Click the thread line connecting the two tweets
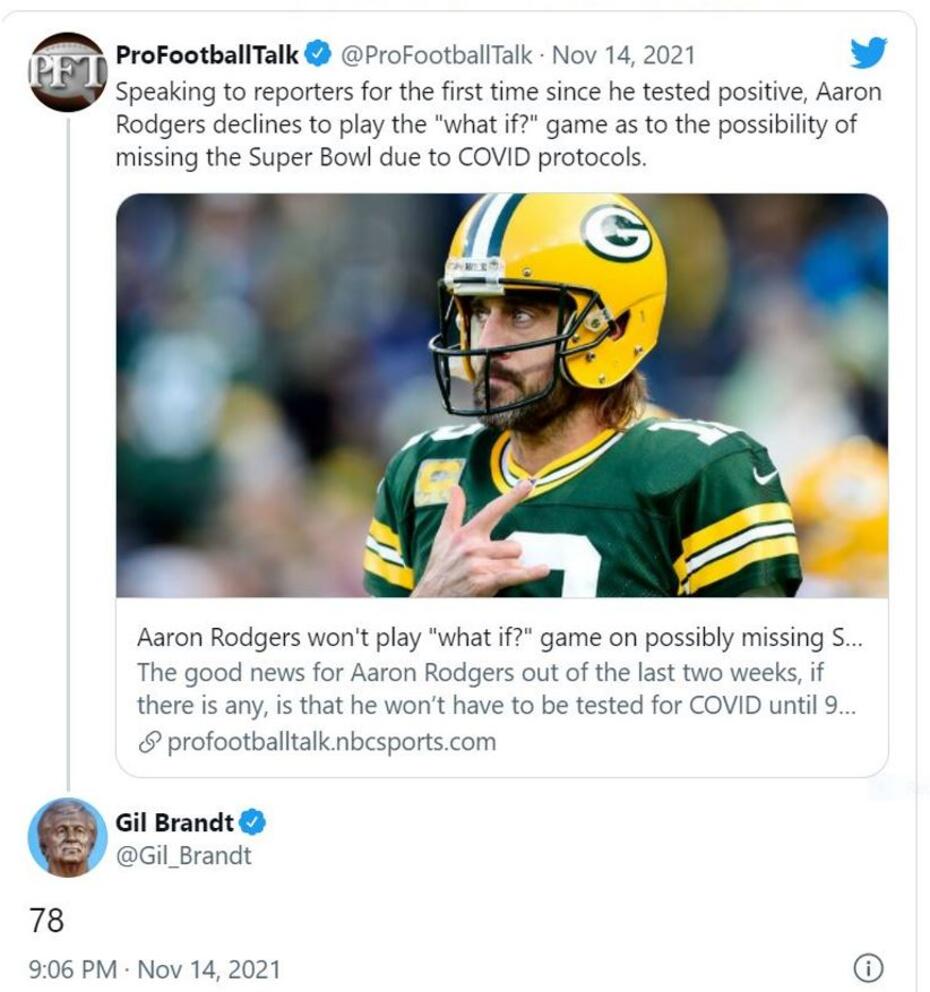This screenshot has width=930, height=992. [67, 450]
